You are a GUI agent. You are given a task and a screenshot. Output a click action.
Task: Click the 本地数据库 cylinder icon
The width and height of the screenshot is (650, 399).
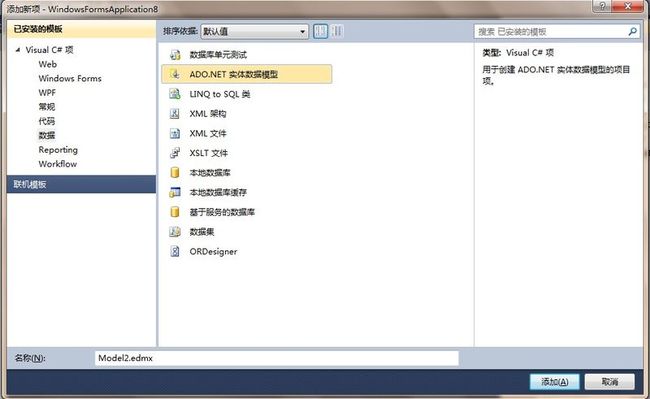(x=175, y=172)
